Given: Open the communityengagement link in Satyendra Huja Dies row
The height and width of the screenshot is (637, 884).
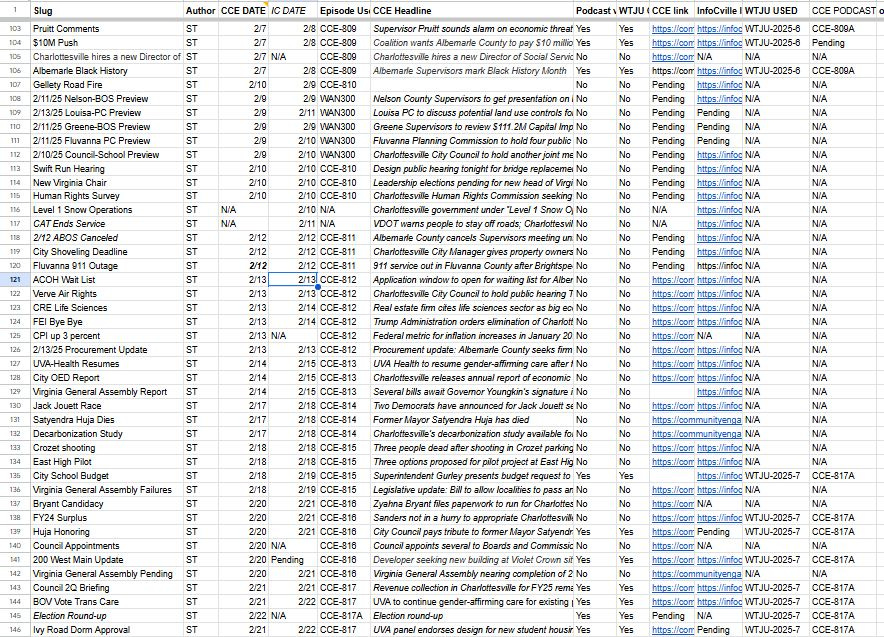Looking at the screenshot, I should pyautogui.click(x=696, y=420).
